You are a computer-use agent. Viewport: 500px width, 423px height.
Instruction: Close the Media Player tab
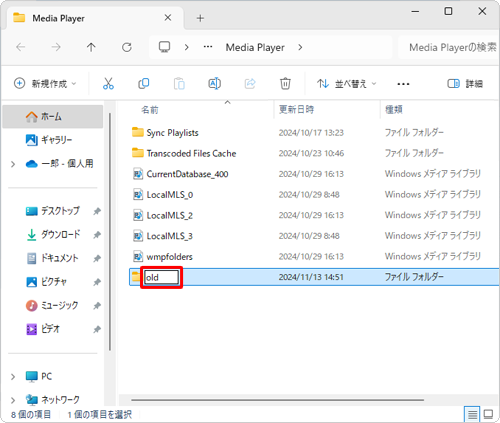pyautogui.click(x=168, y=18)
